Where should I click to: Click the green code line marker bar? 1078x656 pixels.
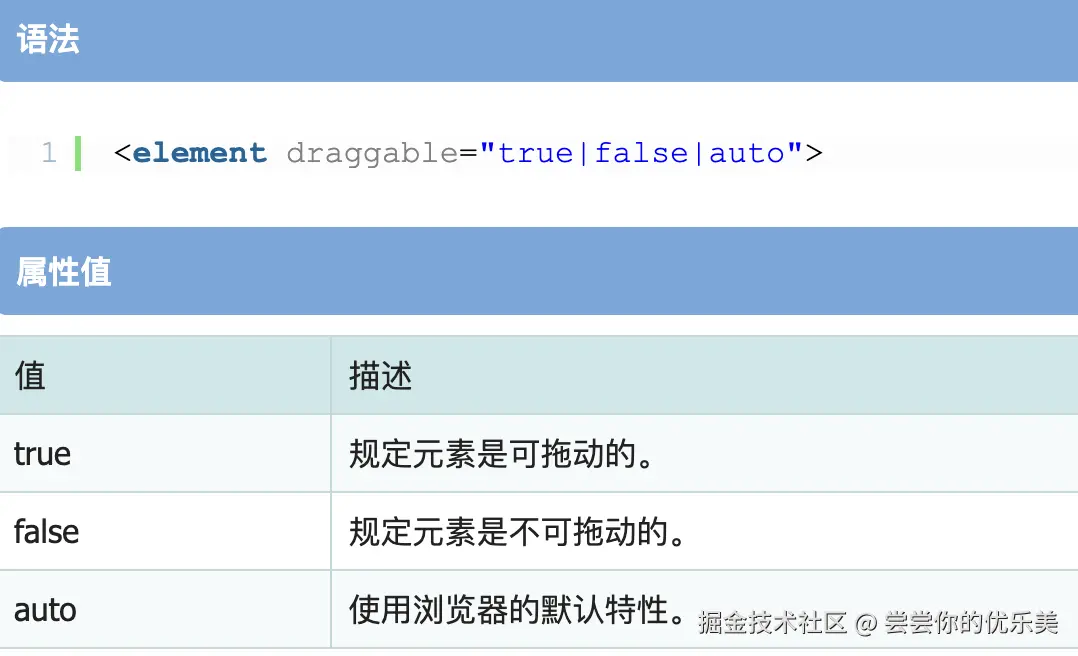point(78,153)
